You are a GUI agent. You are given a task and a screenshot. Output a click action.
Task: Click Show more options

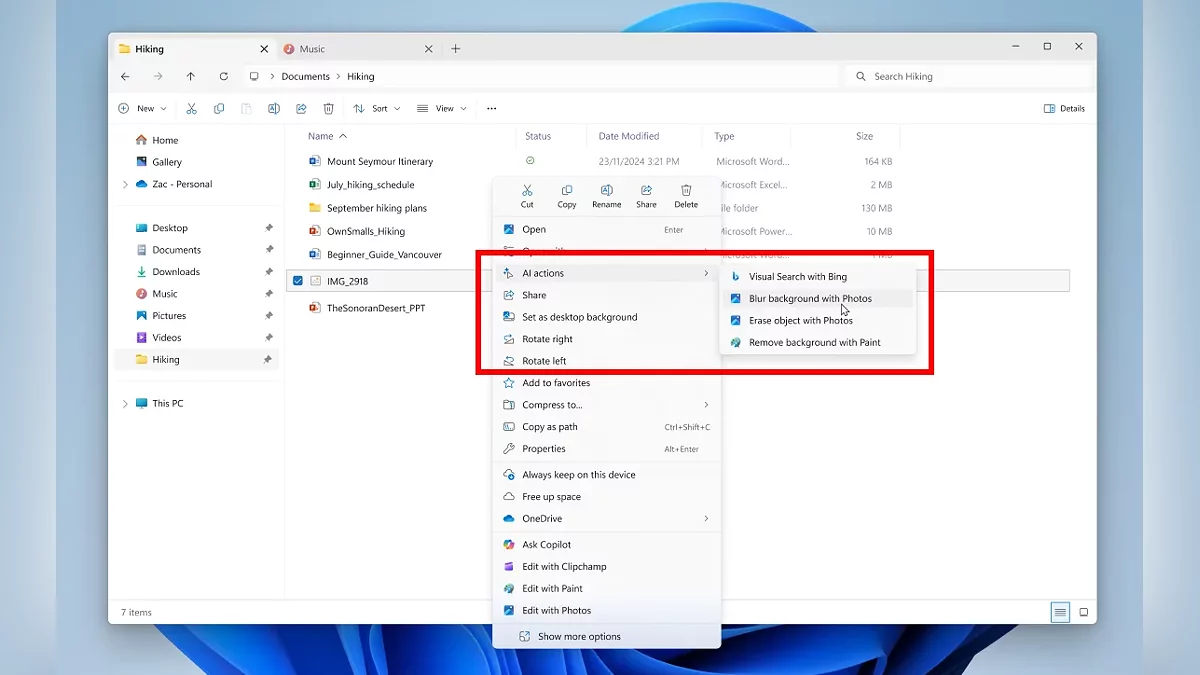coord(579,637)
